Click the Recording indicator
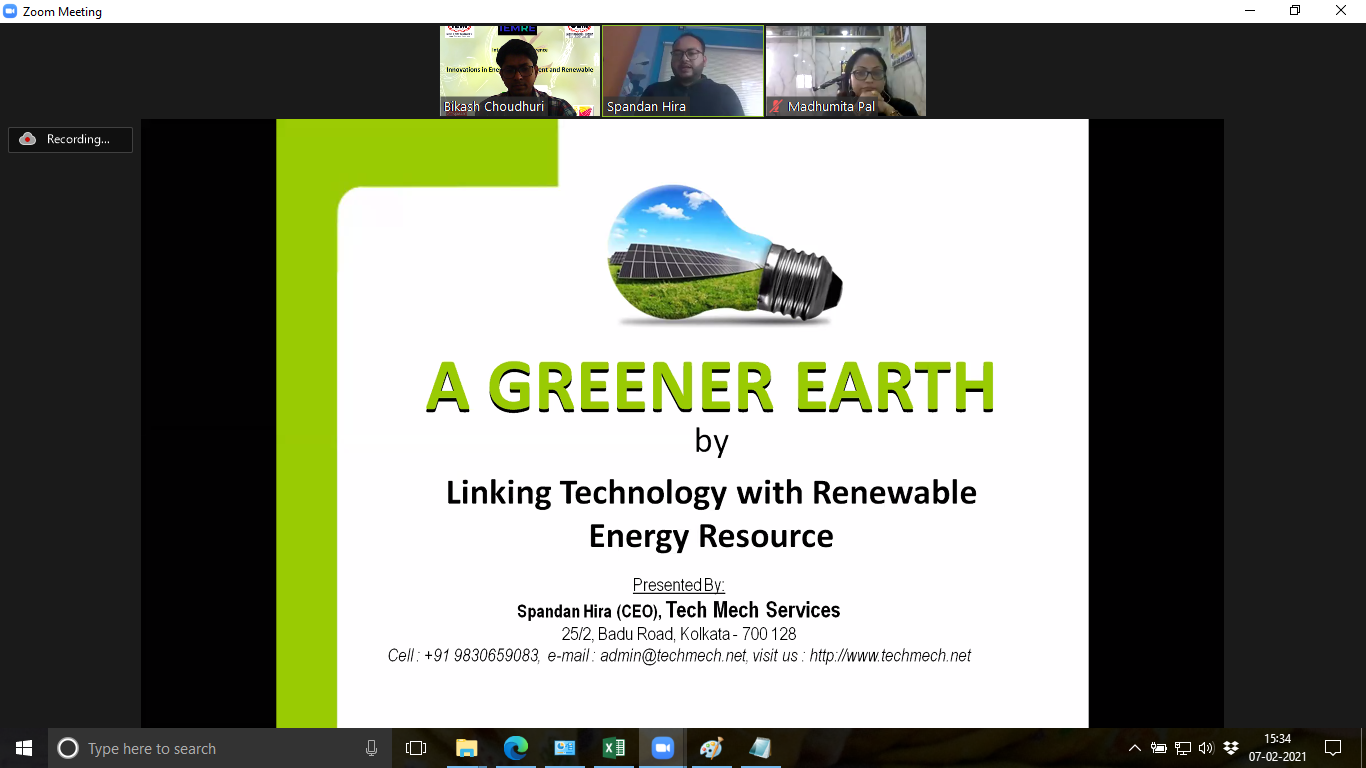Screen dimensions: 1366x768 tap(70, 139)
